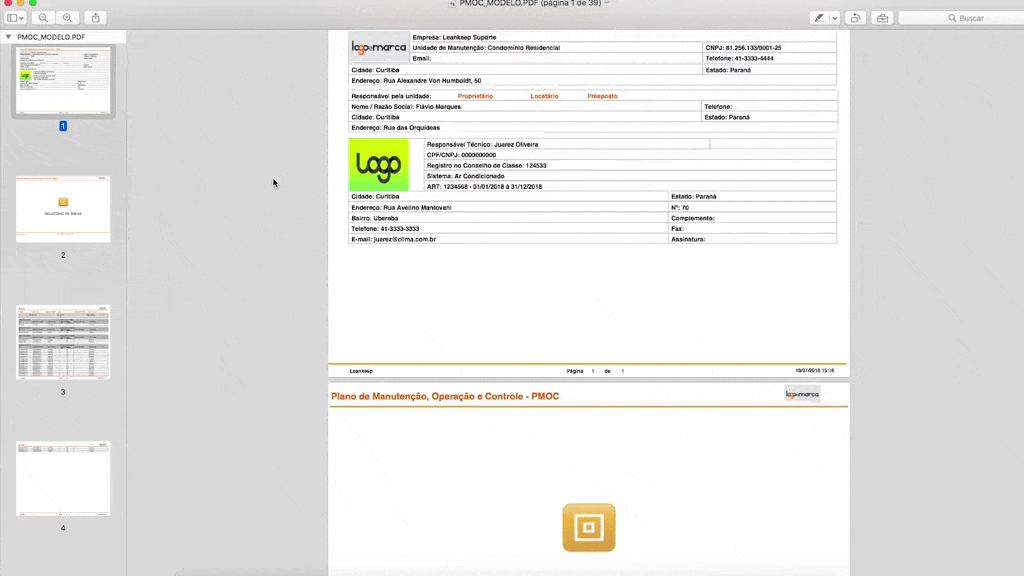
Task: Select the highlight pen tool
Action: click(819, 18)
